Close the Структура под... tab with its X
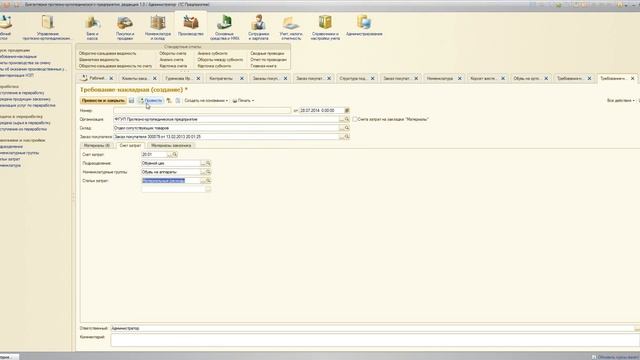The height and width of the screenshot is (360, 640). point(372,78)
